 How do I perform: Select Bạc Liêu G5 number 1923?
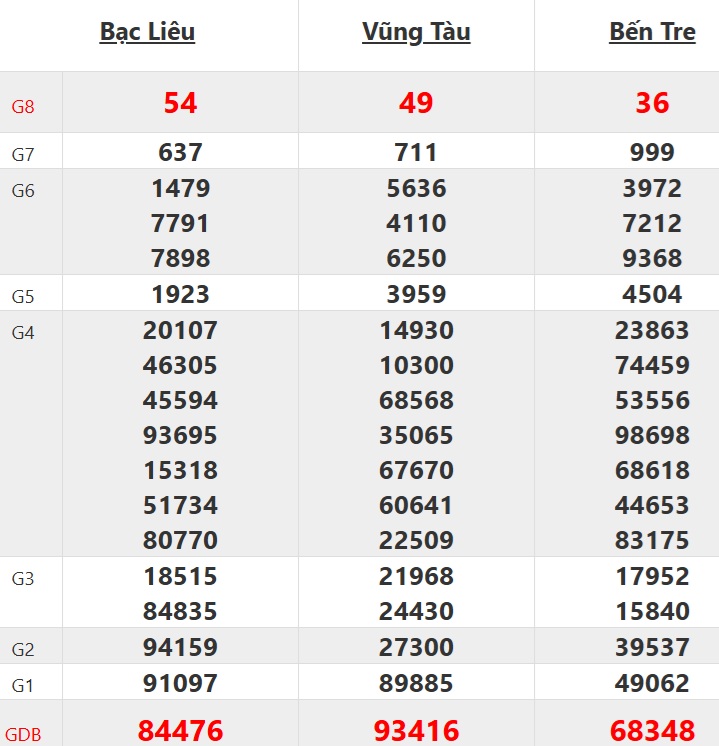pyautogui.click(x=181, y=294)
